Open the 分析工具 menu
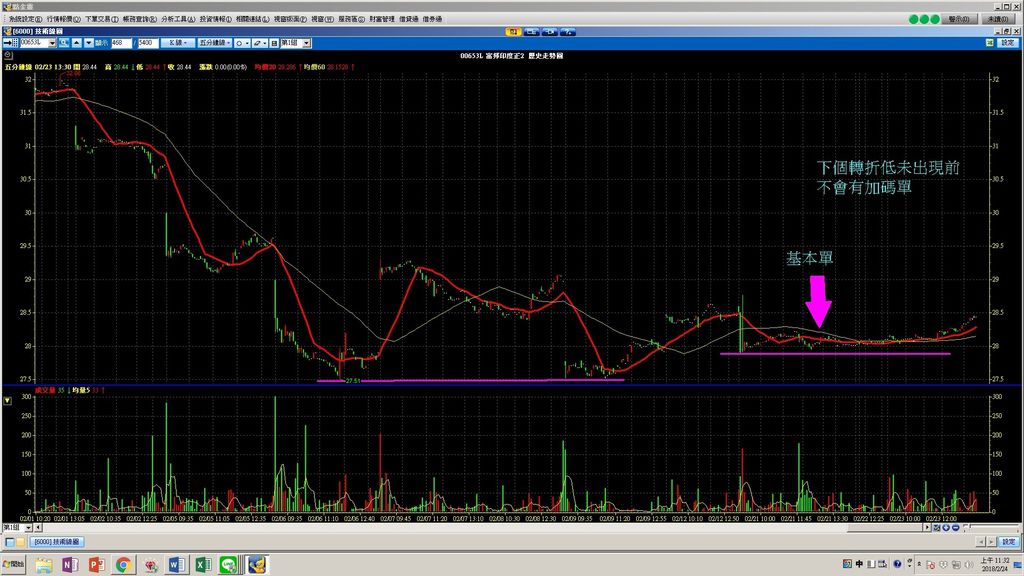Image resolution: width=1024 pixels, height=576 pixels. click(178, 19)
